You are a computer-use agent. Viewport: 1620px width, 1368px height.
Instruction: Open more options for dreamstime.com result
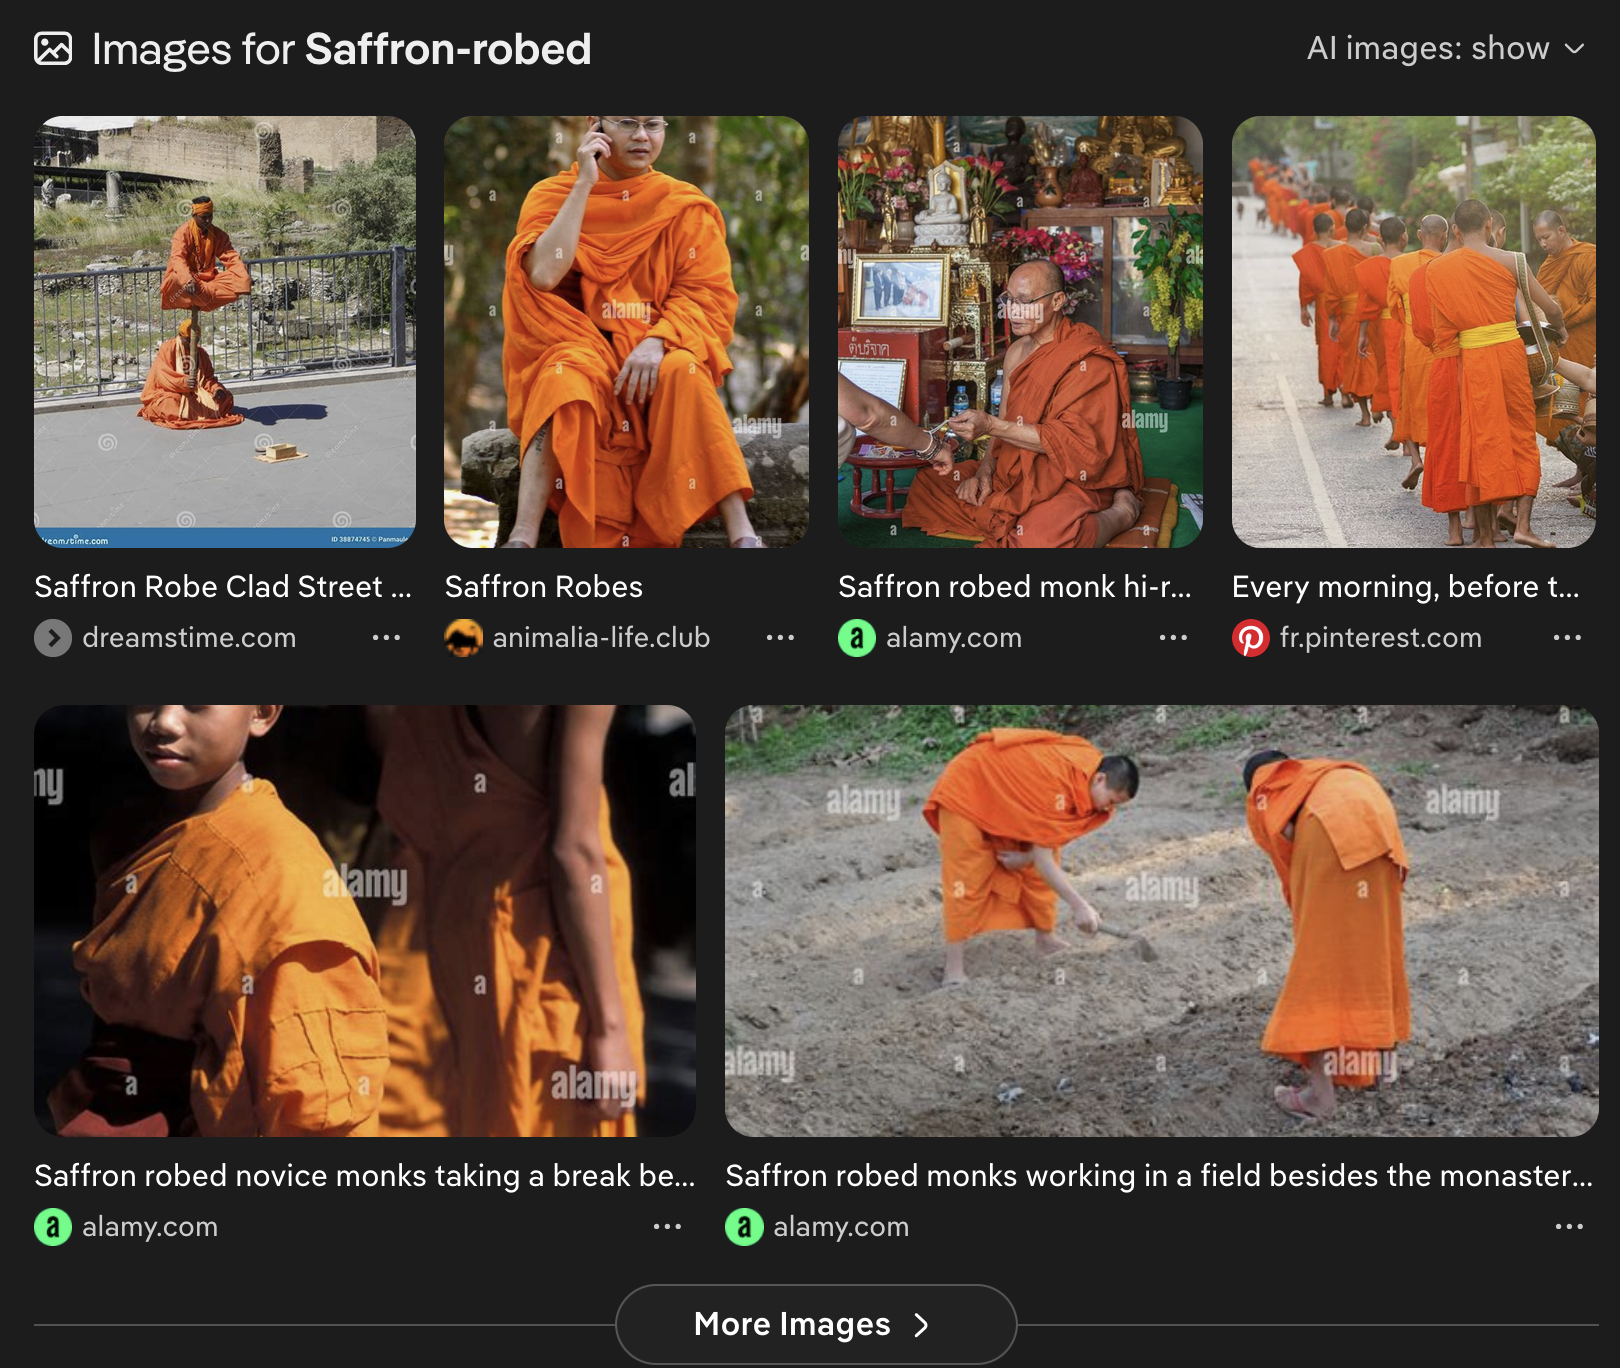386,638
